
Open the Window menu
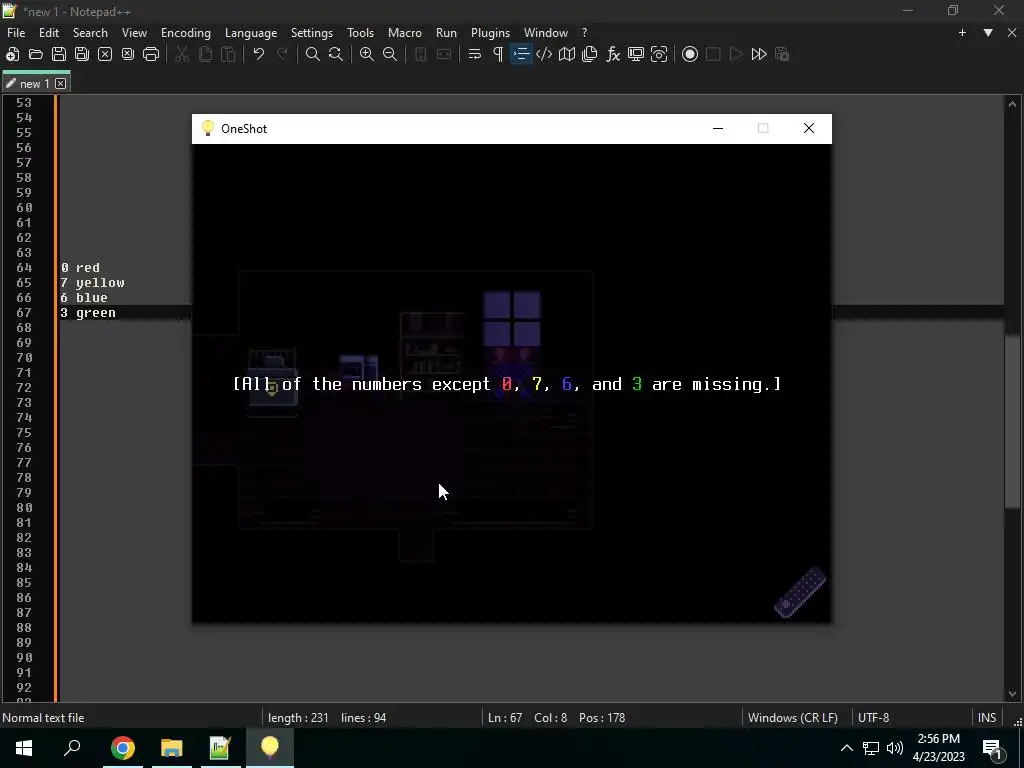pyautogui.click(x=546, y=33)
